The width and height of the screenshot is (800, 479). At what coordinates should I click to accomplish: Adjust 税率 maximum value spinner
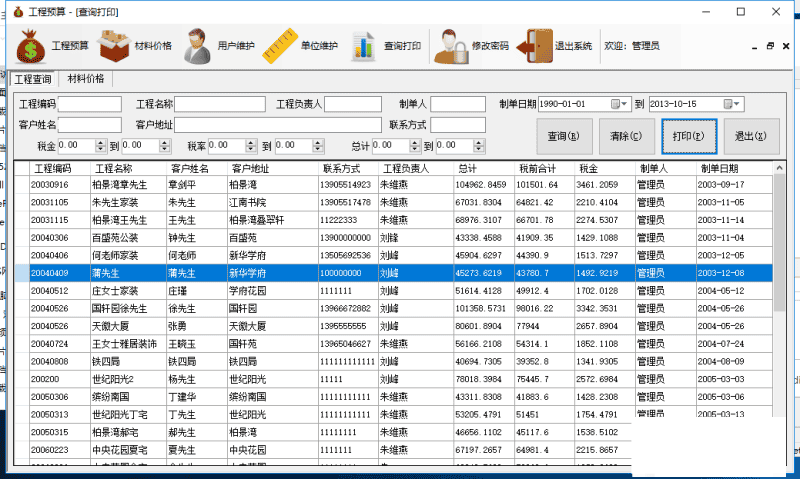[318, 146]
